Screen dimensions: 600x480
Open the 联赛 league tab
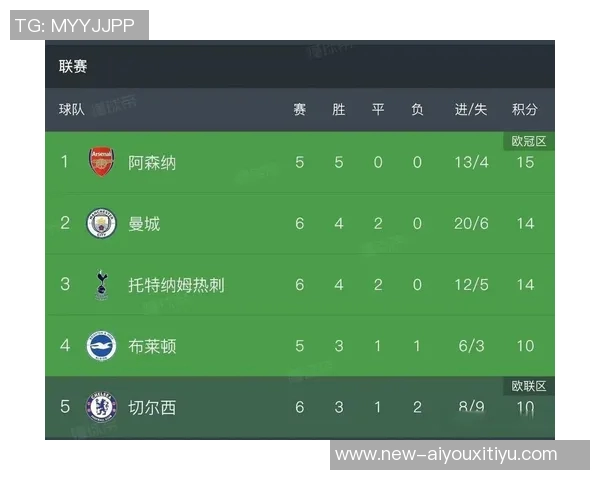click(73, 66)
